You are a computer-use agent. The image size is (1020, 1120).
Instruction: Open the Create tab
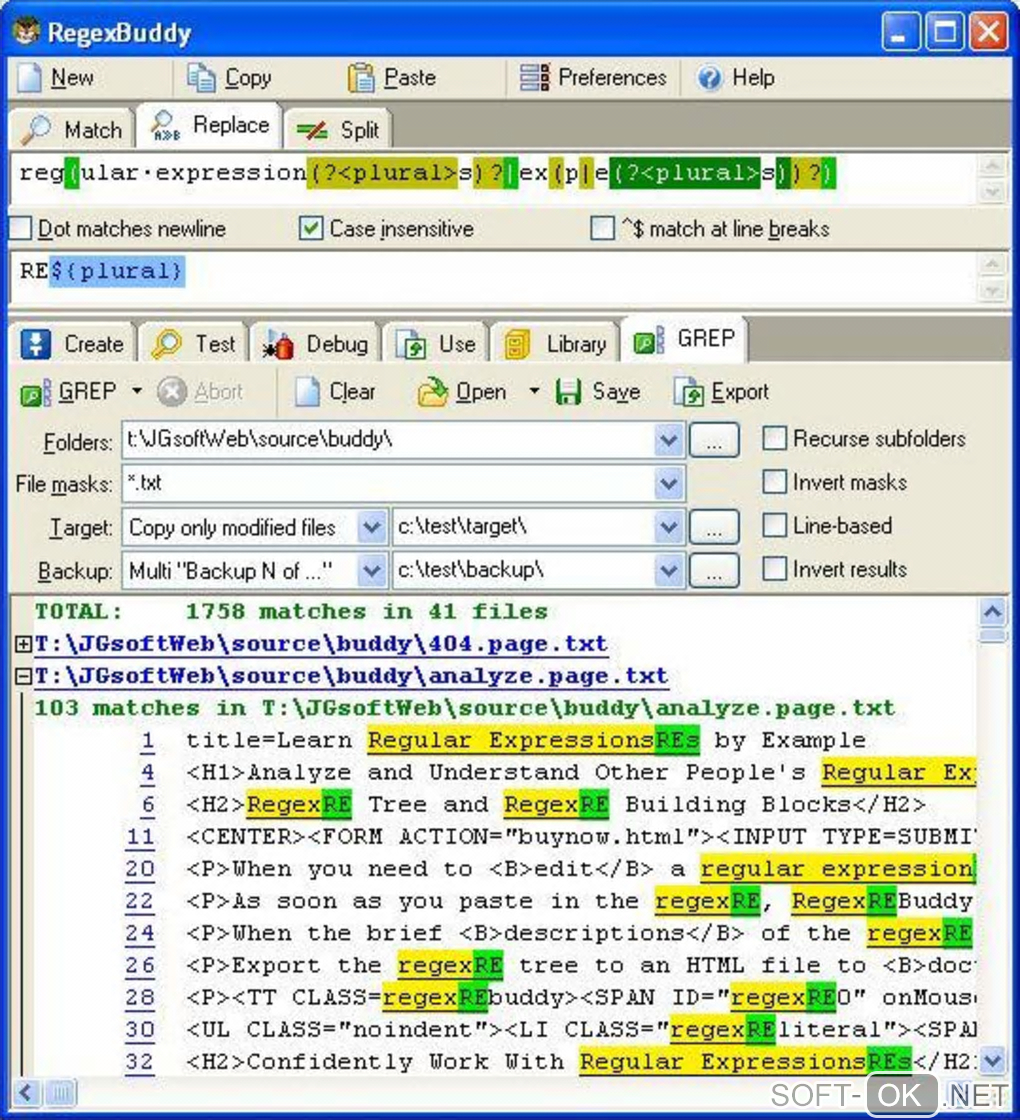tap(72, 344)
